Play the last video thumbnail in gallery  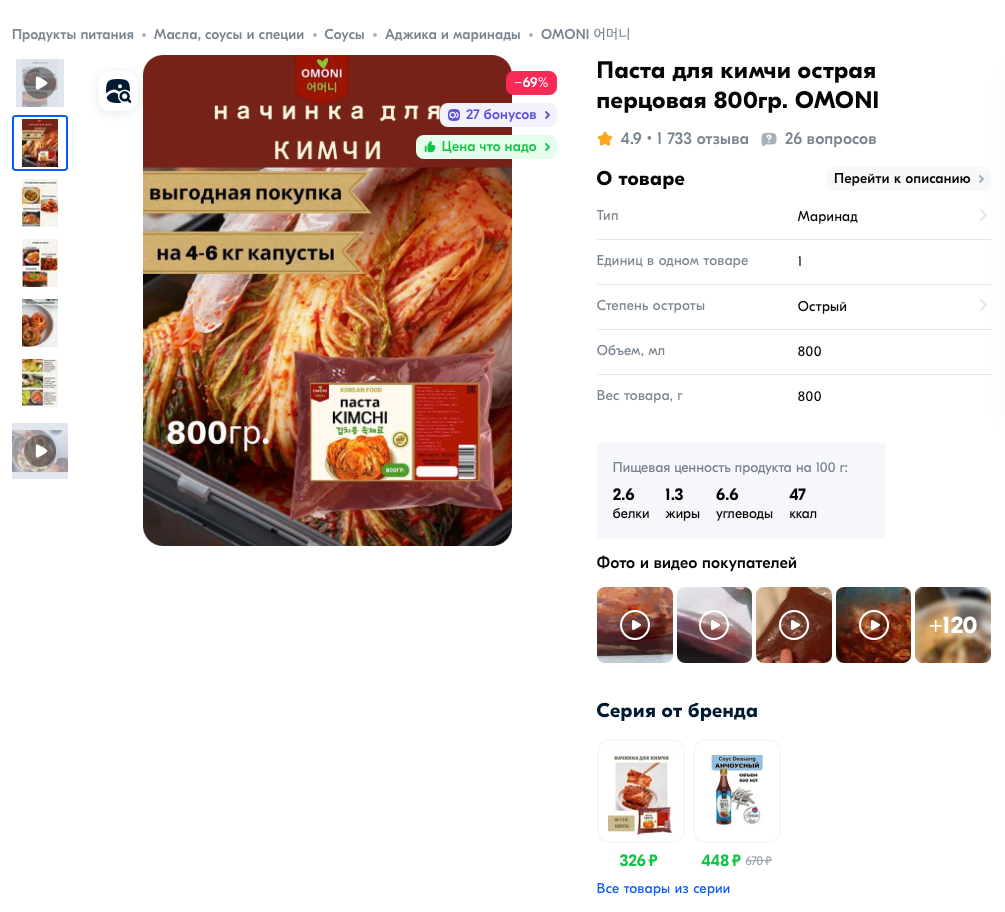[x=40, y=451]
